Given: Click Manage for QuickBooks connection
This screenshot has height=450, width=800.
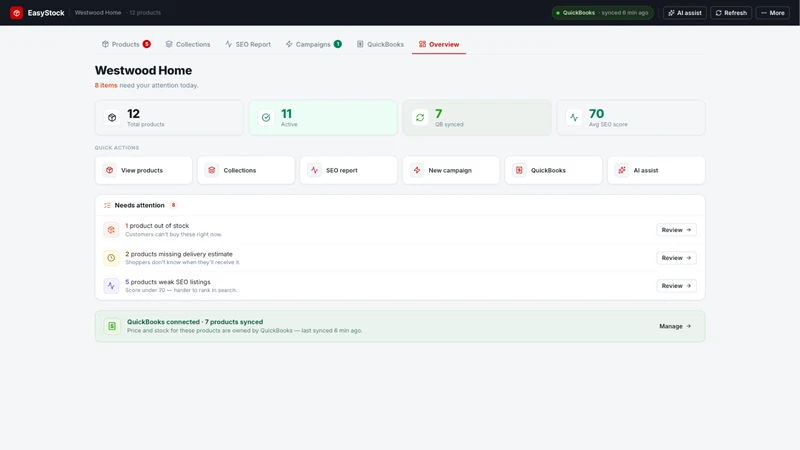Looking at the screenshot, I should coord(675,326).
